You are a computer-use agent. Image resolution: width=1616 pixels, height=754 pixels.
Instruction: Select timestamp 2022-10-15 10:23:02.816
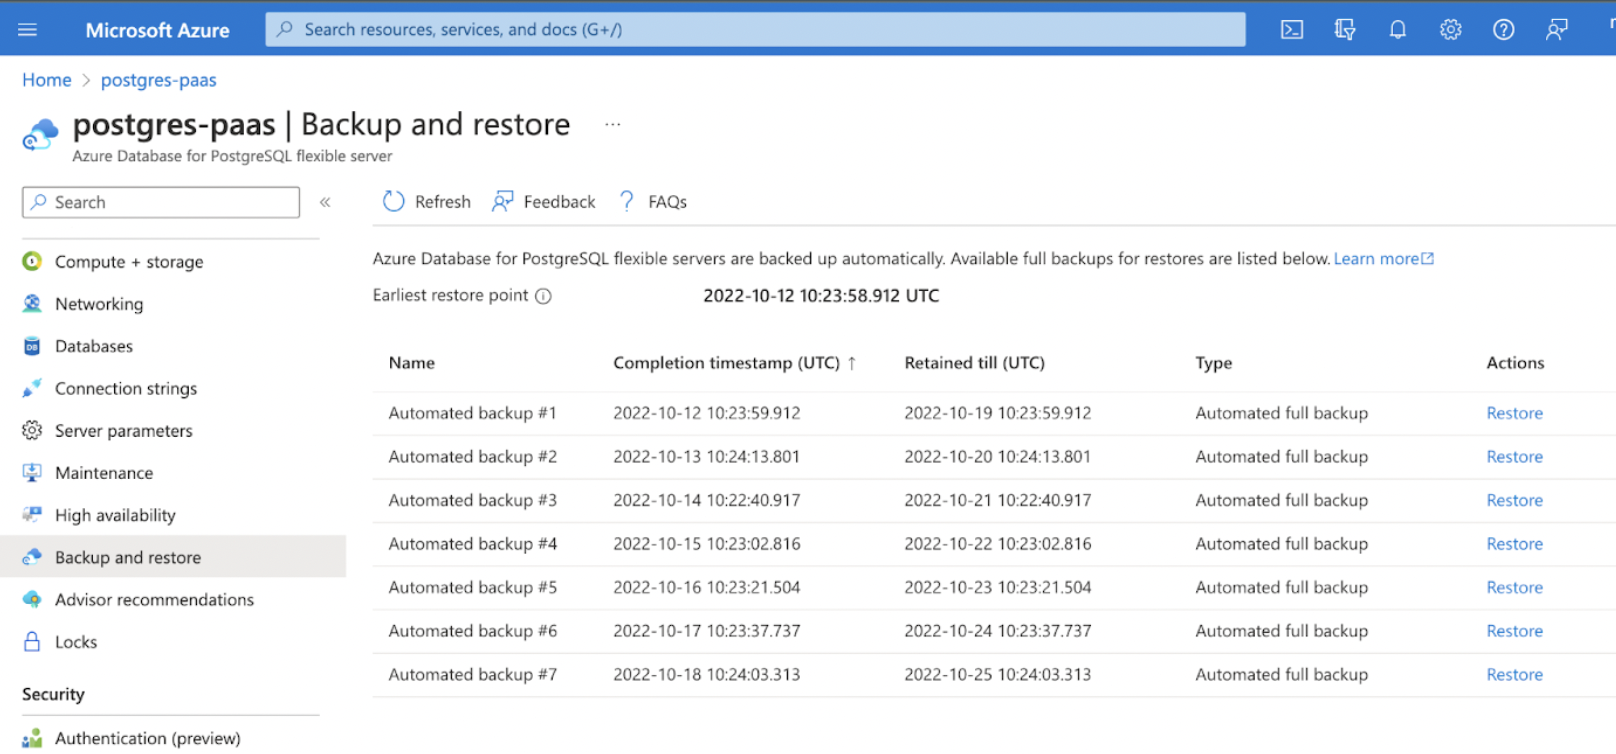pos(707,544)
